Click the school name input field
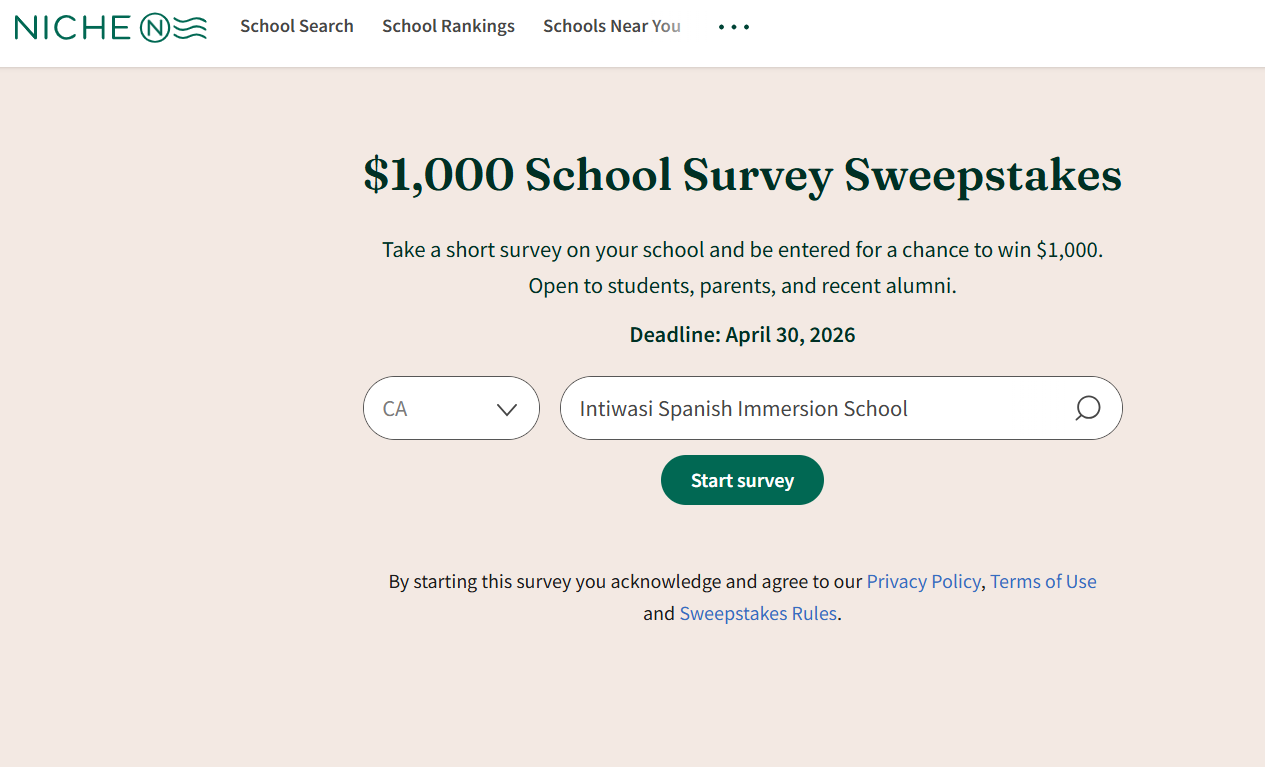The height and width of the screenshot is (767, 1265). coord(840,408)
